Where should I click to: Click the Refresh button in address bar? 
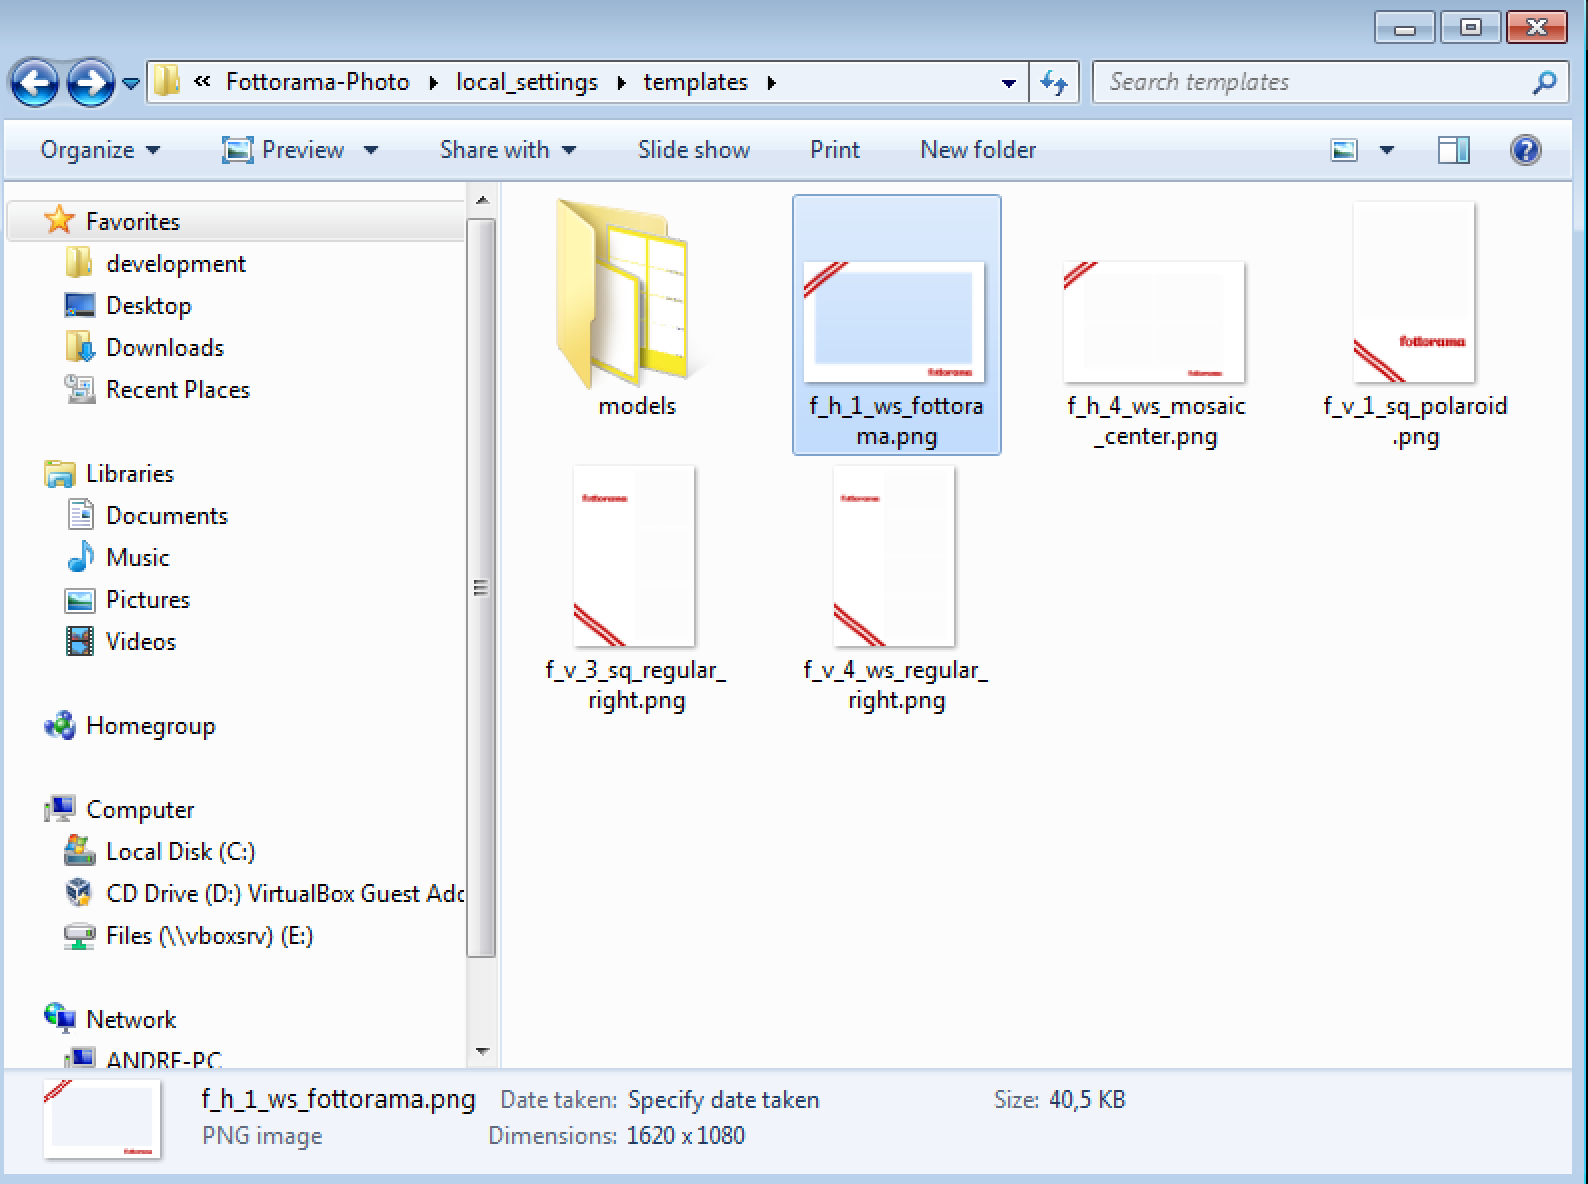pyautogui.click(x=1054, y=82)
